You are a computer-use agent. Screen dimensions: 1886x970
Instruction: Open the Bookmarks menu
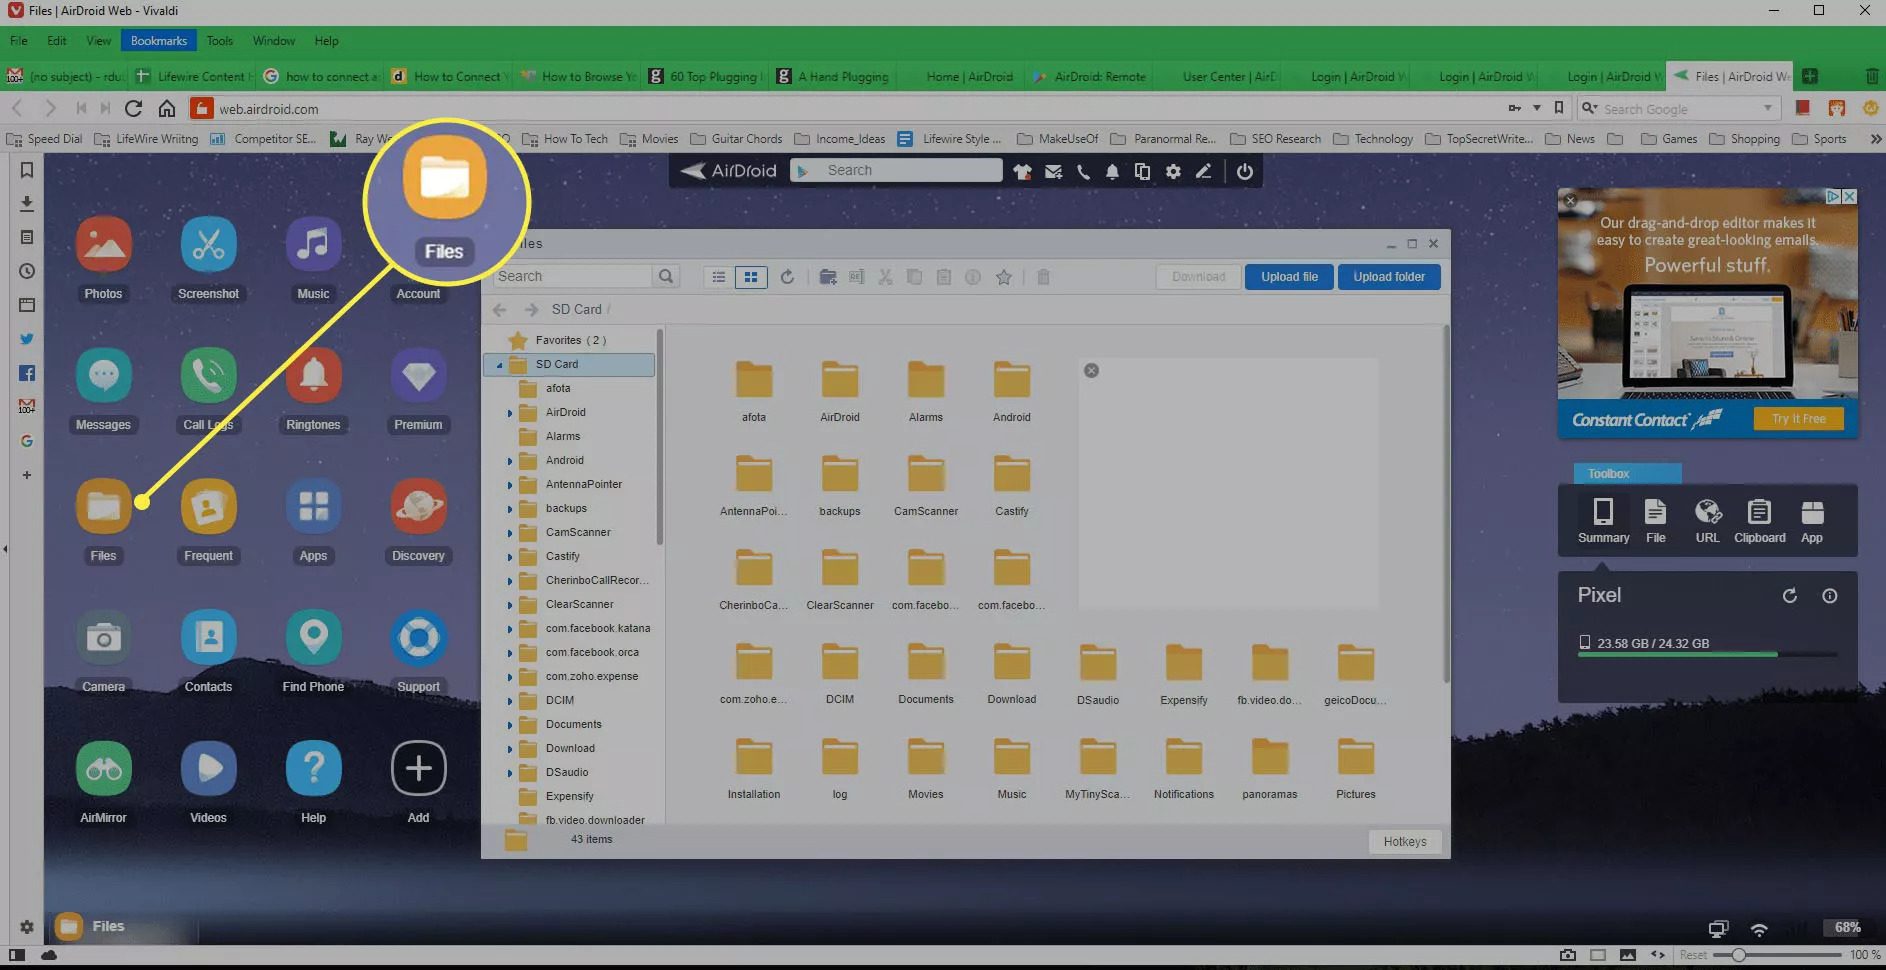[x=158, y=41]
